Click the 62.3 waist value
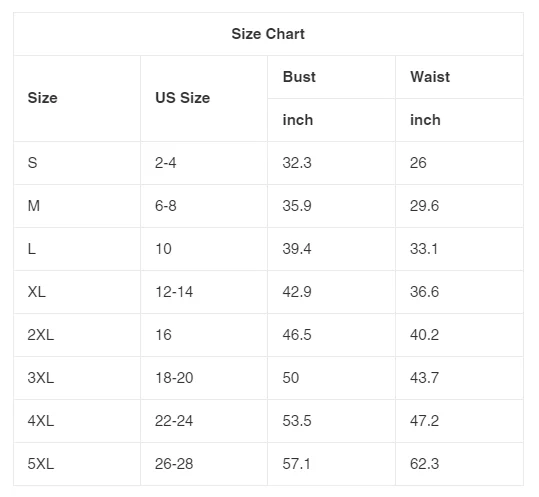 pos(425,464)
